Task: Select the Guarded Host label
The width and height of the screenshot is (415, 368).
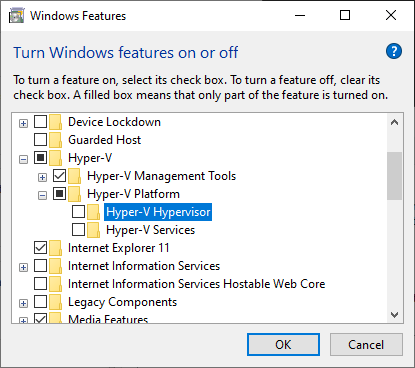Action: tap(105, 140)
